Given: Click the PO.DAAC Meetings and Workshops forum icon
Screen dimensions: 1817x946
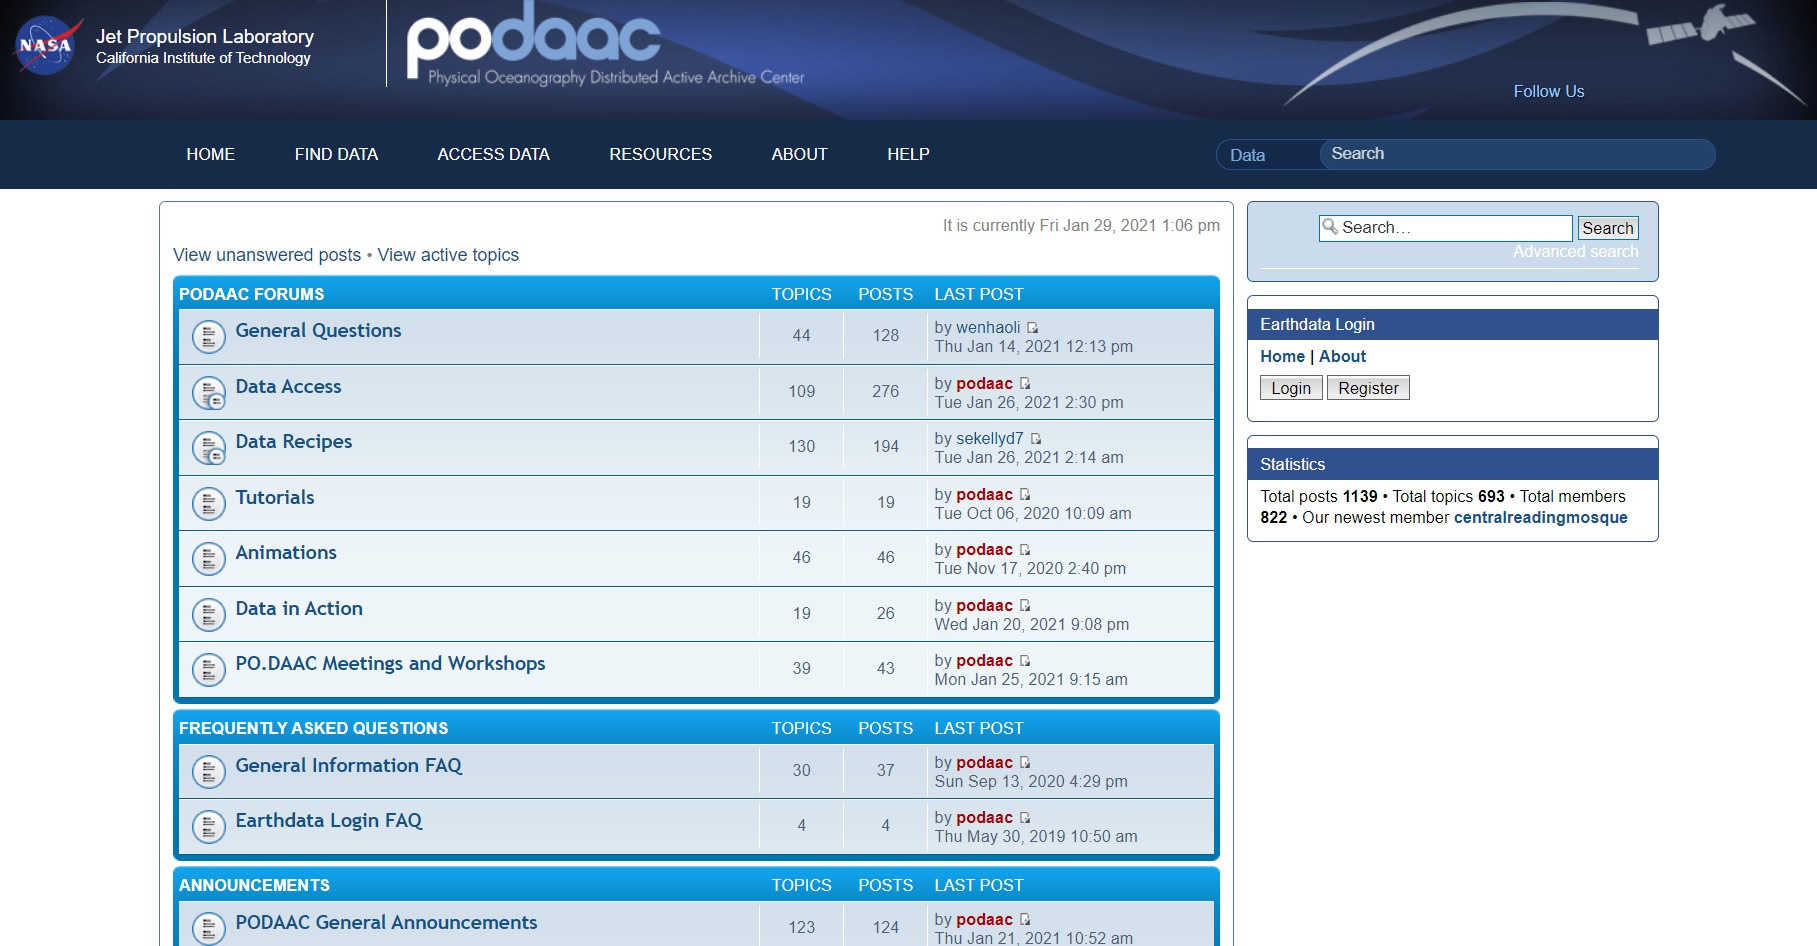Looking at the screenshot, I should 208,670.
